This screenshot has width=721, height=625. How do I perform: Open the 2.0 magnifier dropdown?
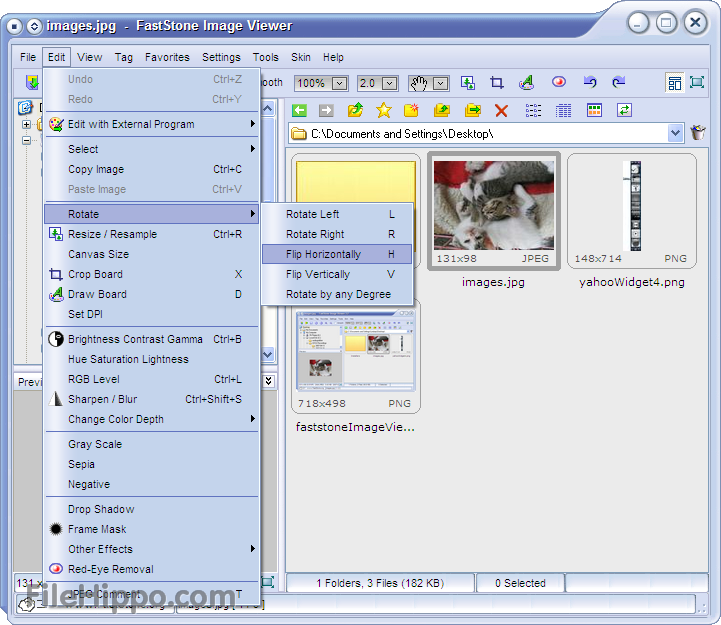point(389,84)
